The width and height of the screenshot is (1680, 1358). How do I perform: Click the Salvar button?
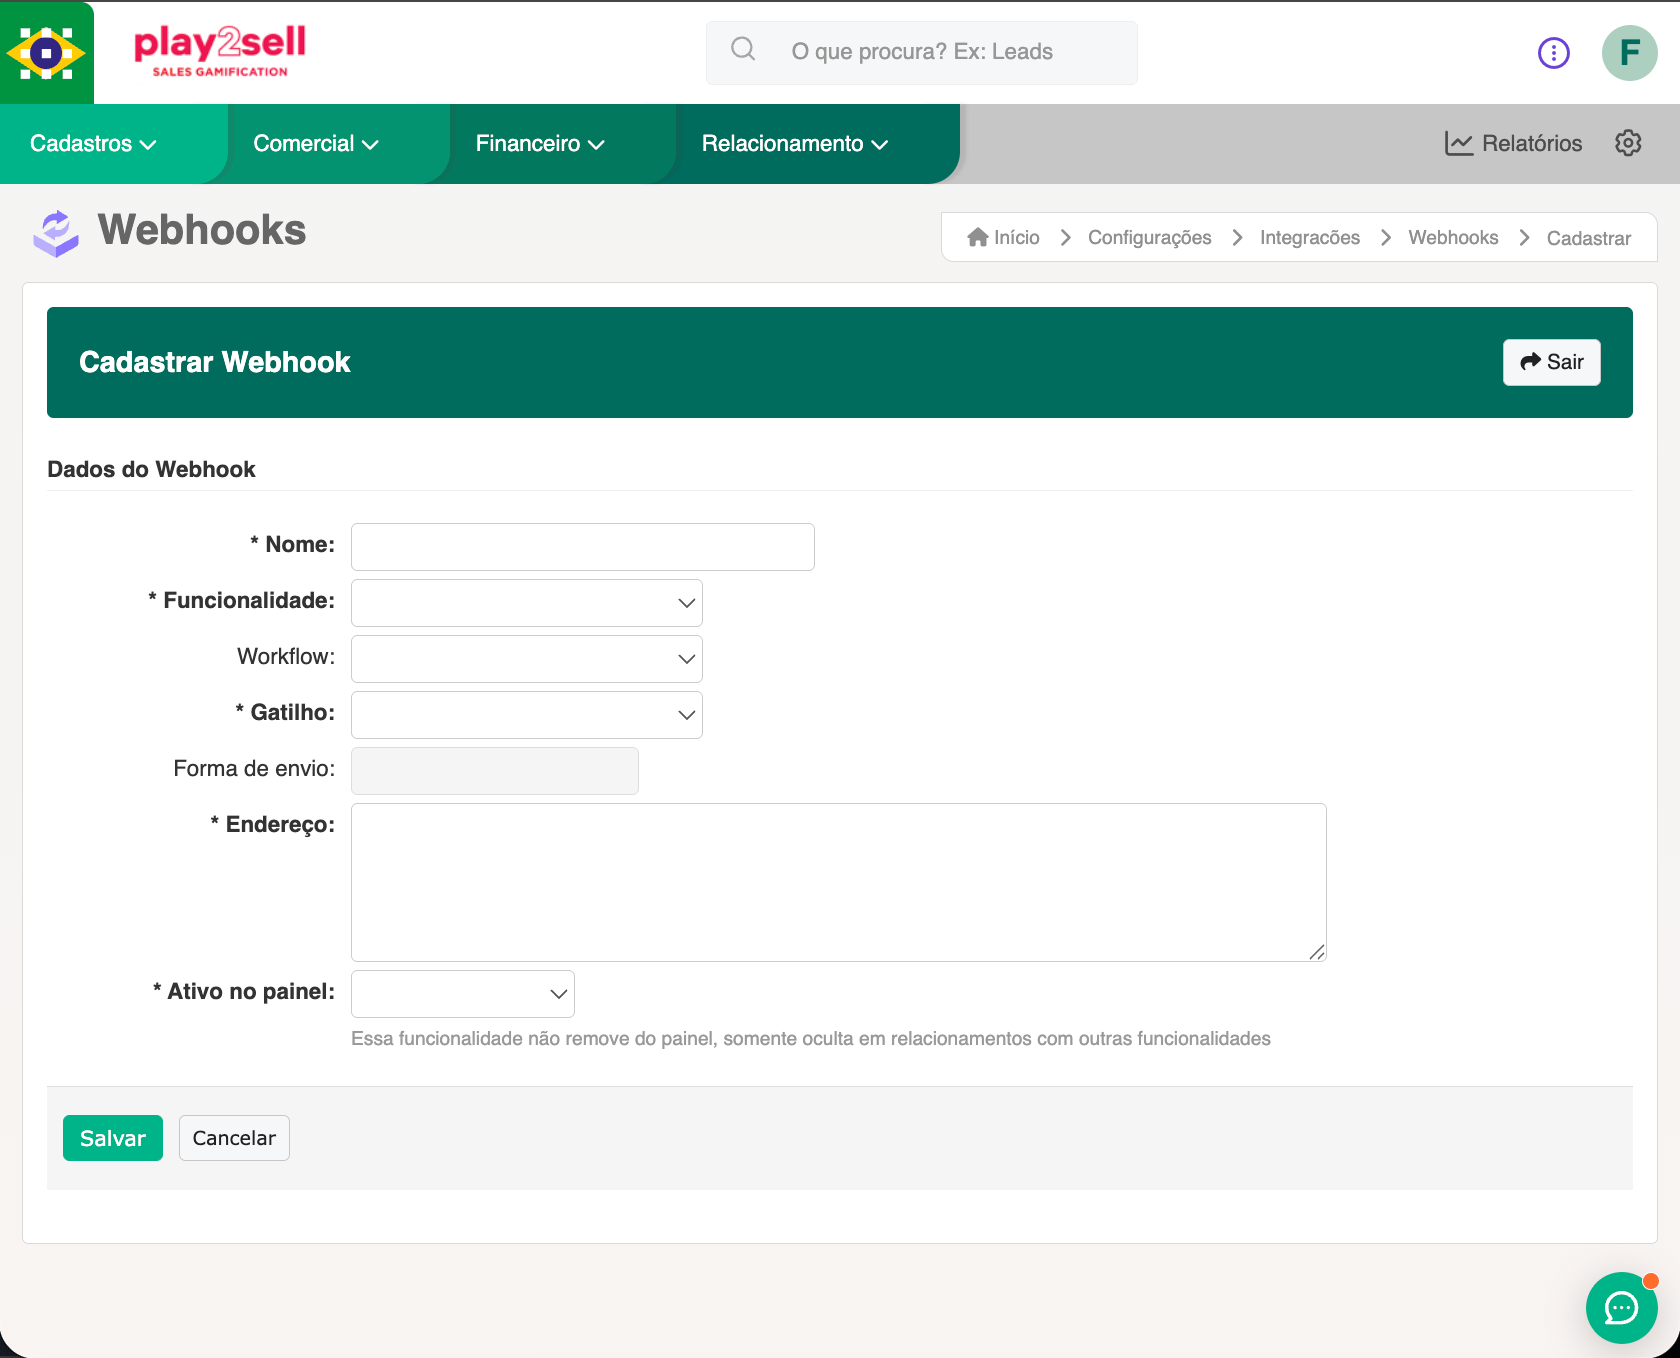click(112, 1138)
